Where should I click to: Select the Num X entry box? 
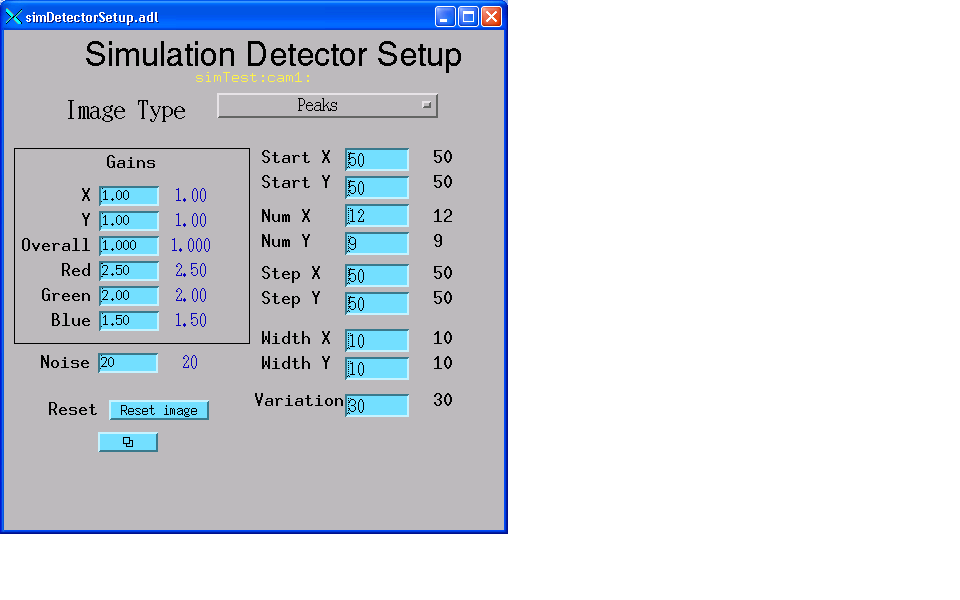[x=376, y=215]
